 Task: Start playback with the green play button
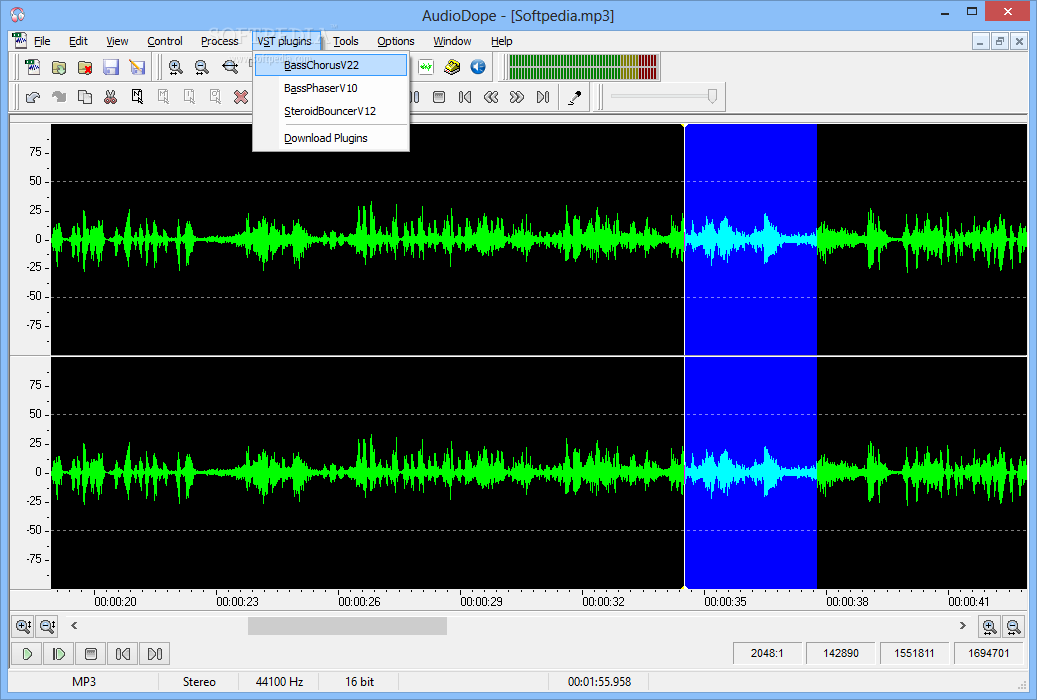pos(27,654)
